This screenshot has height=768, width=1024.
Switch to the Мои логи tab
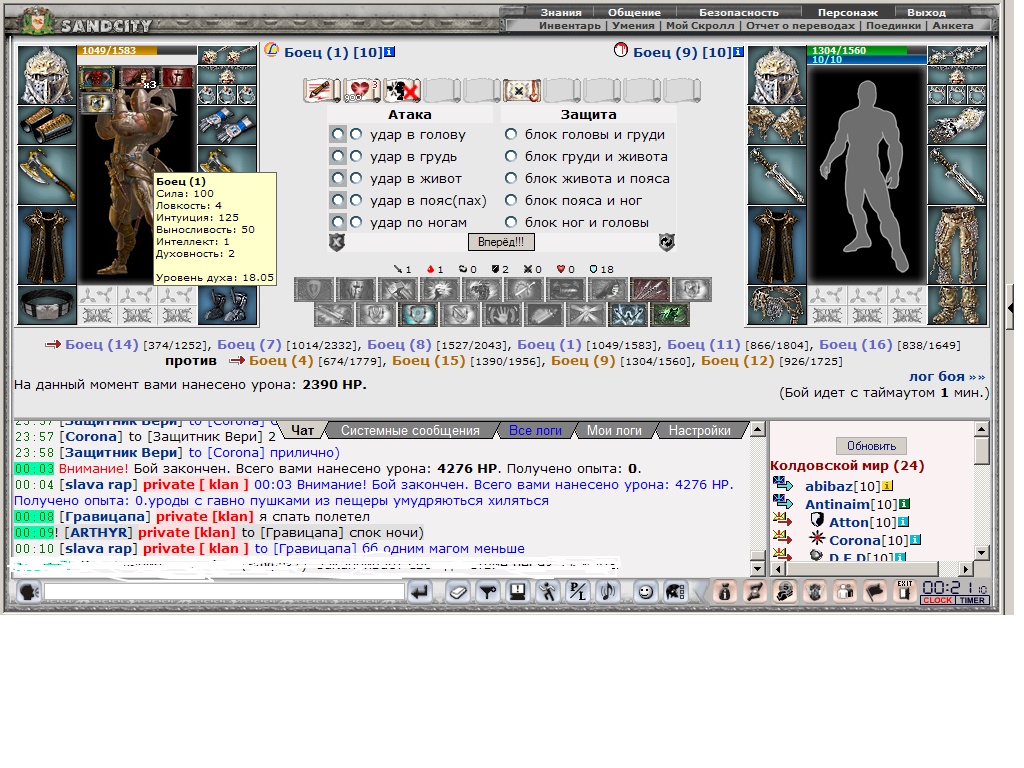614,430
